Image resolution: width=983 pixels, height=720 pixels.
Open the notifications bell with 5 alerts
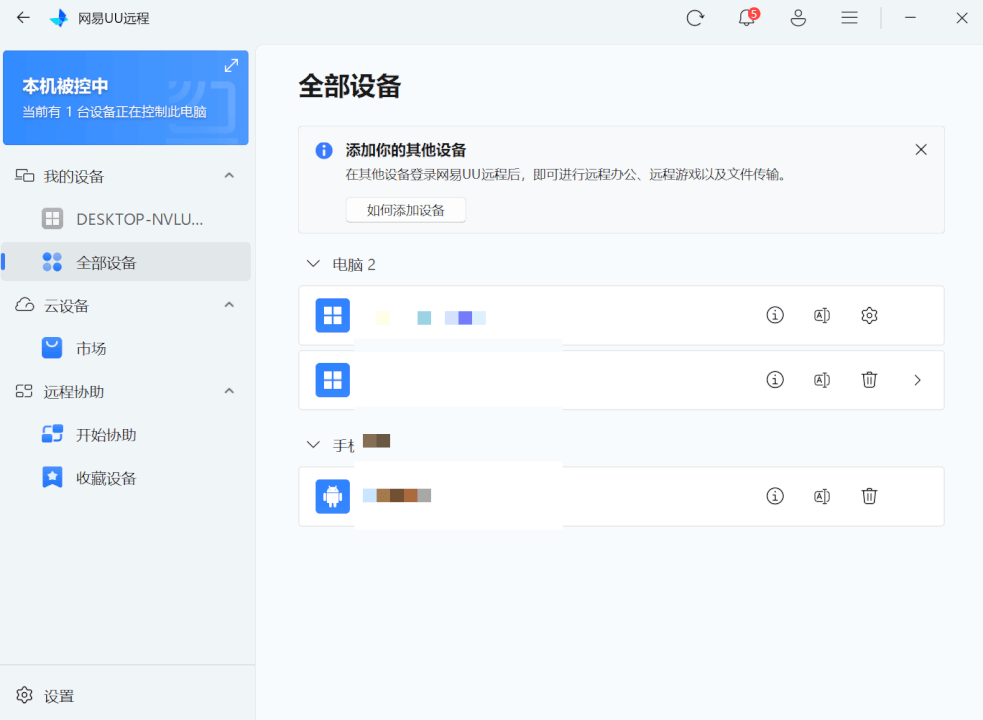(x=746, y=17)
